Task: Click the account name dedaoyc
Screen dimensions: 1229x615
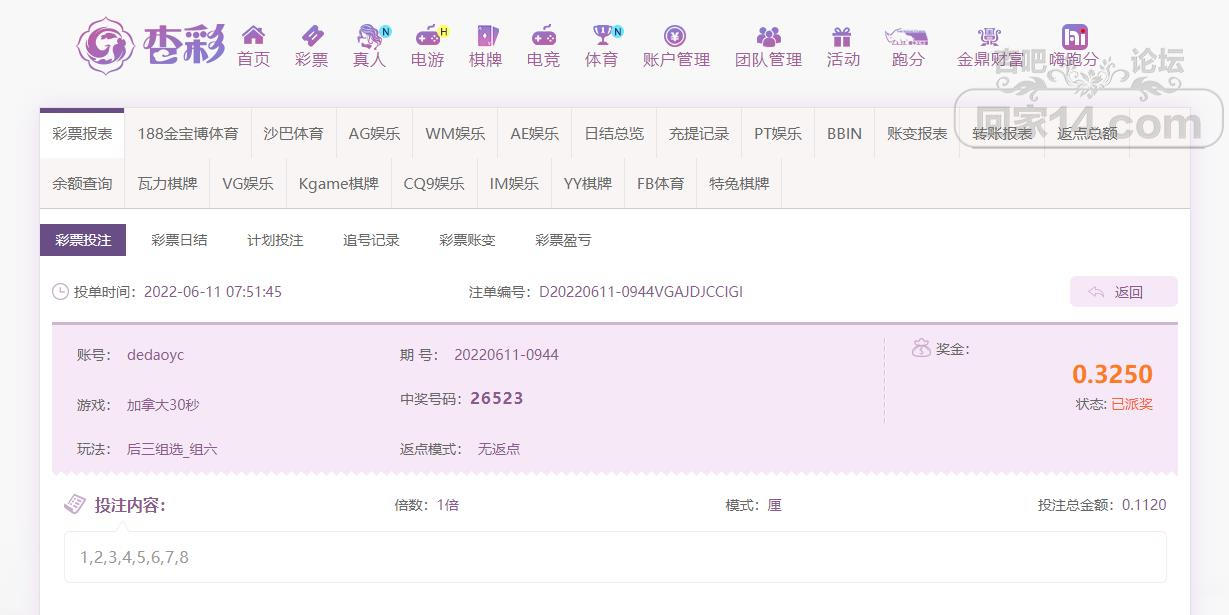Action: 155,355
